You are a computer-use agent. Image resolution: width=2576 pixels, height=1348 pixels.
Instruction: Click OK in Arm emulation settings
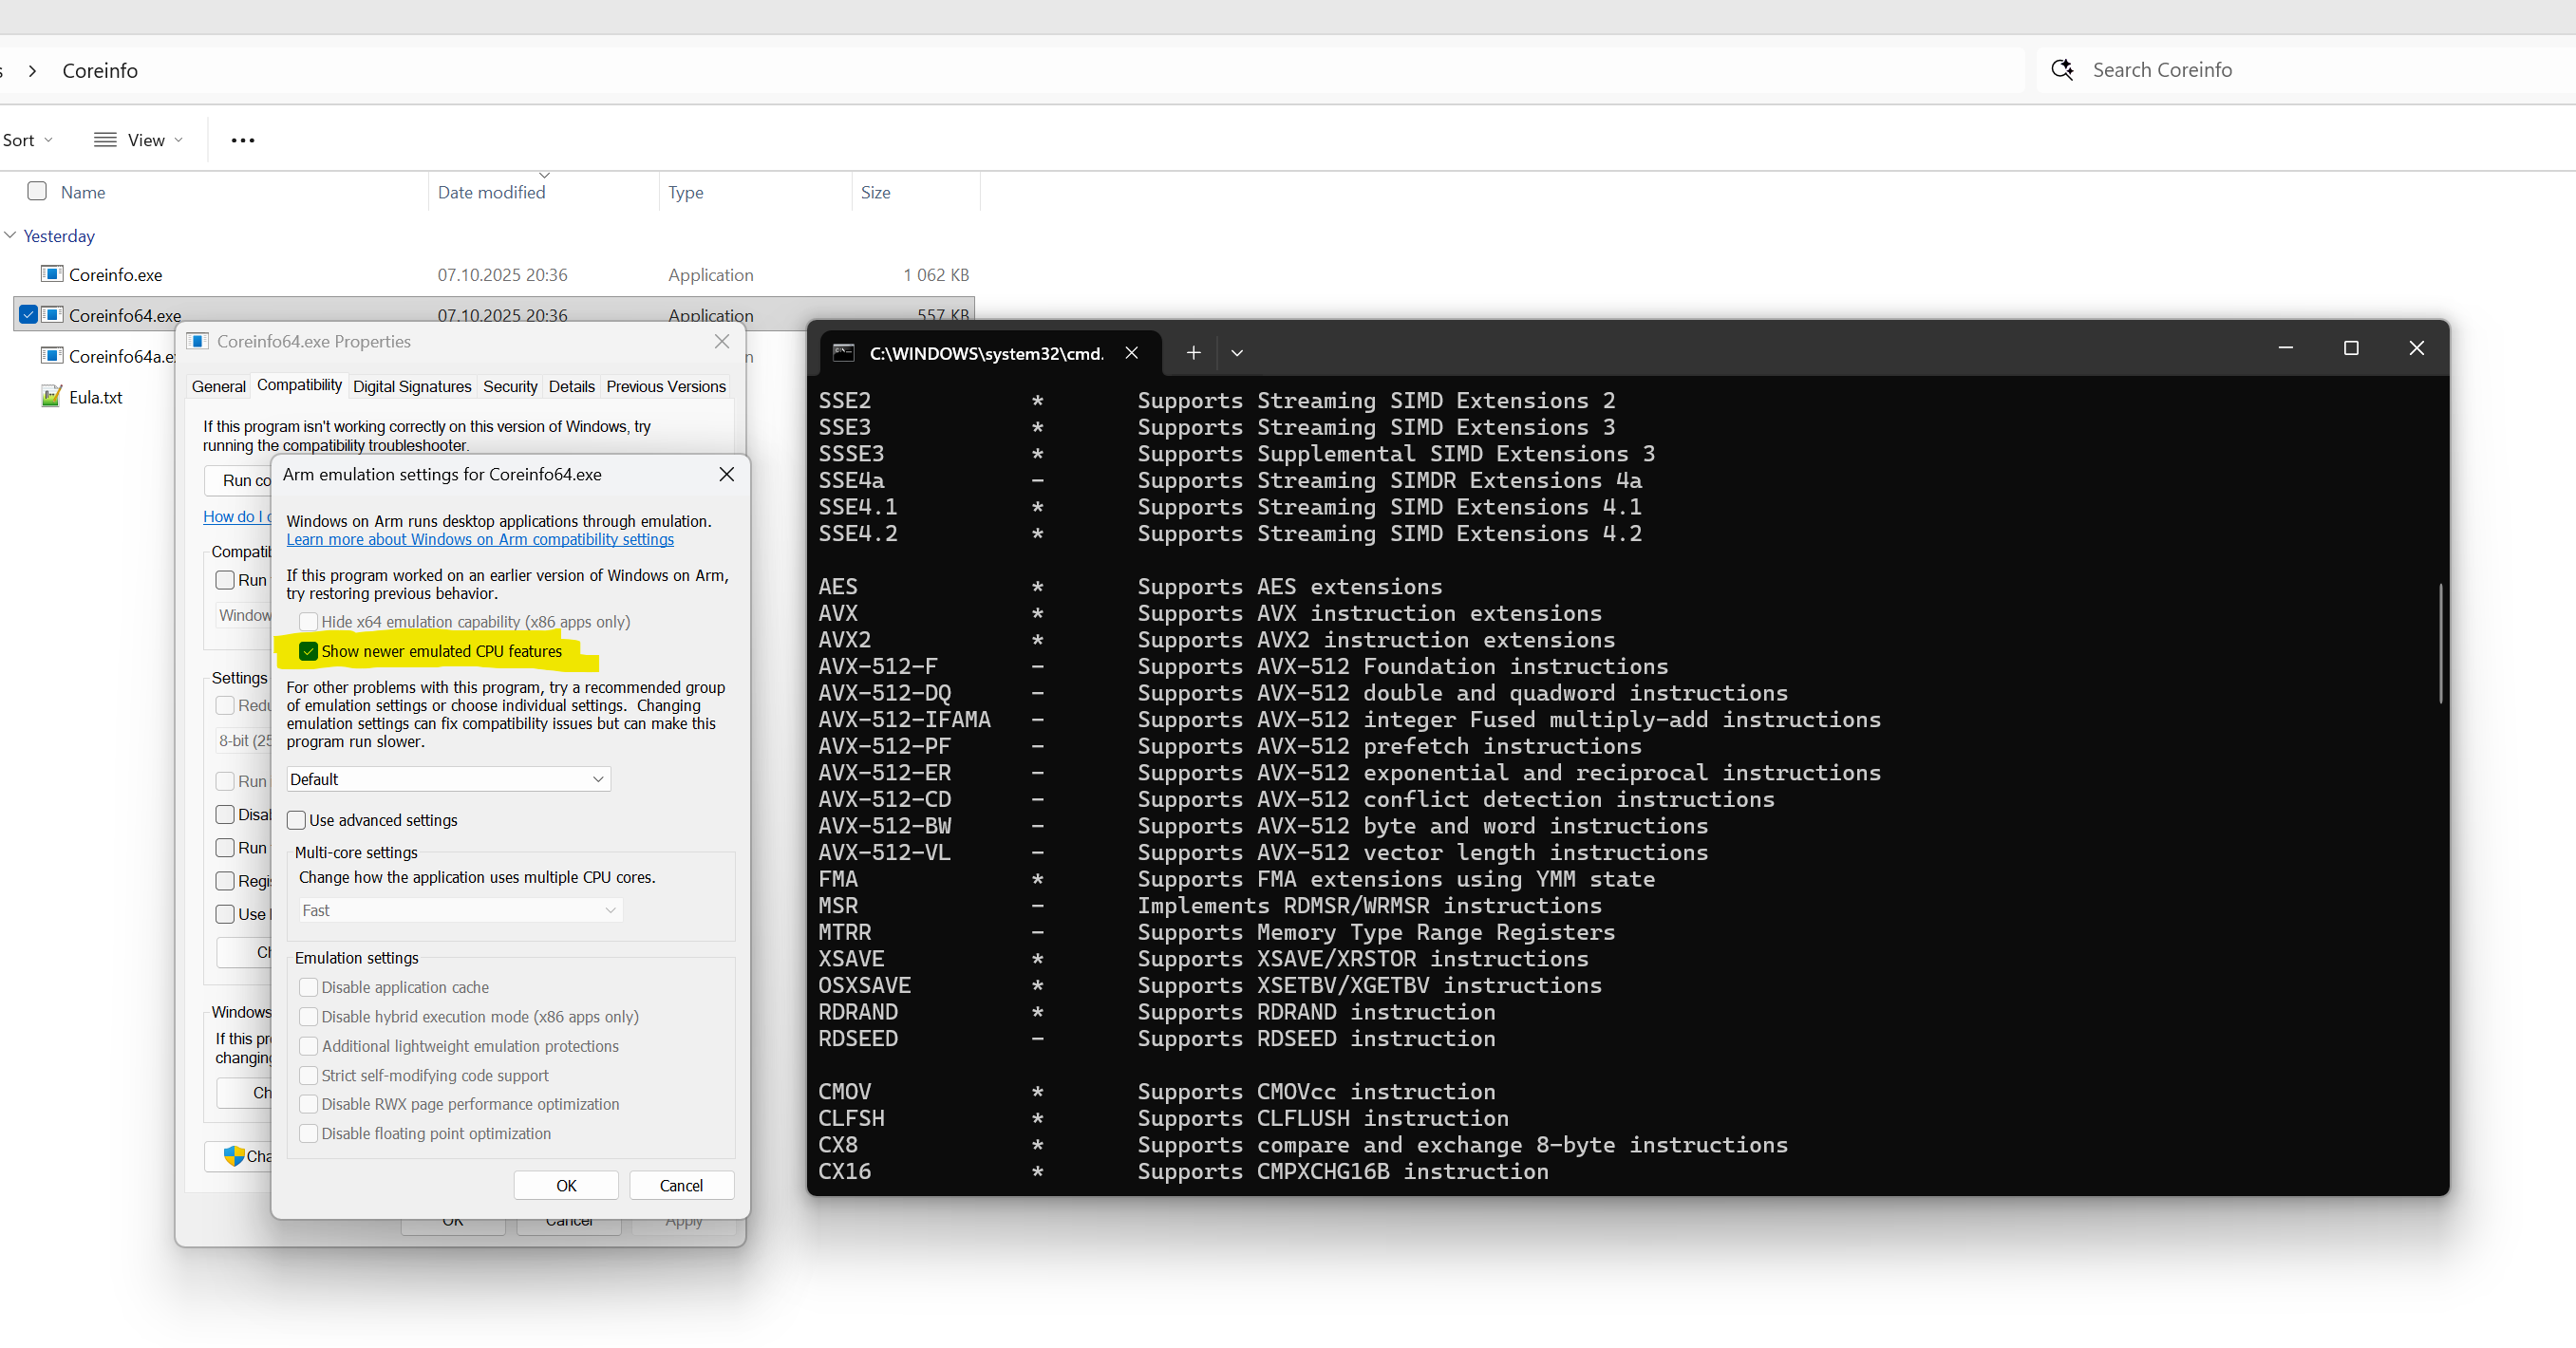coord(566,1186)
